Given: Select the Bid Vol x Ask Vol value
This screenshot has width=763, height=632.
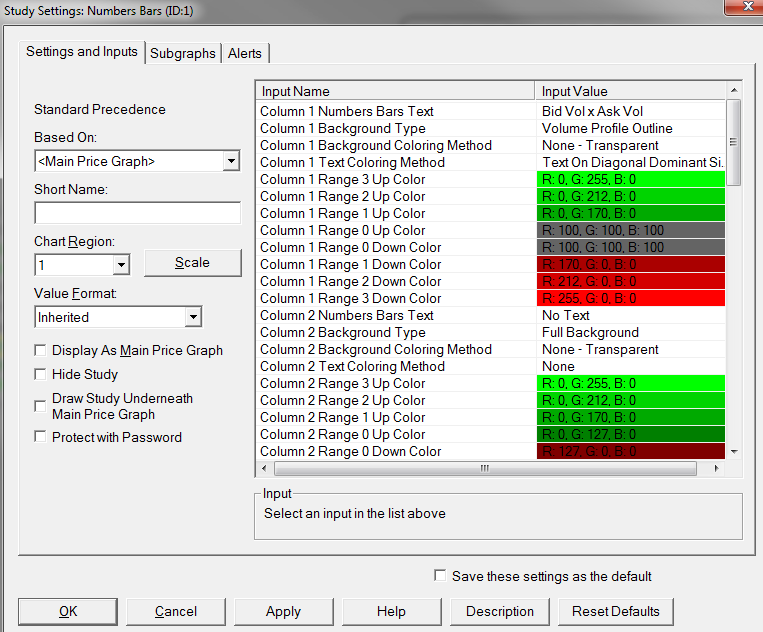Looking at the screenshot, I should [x=631, y=111].
